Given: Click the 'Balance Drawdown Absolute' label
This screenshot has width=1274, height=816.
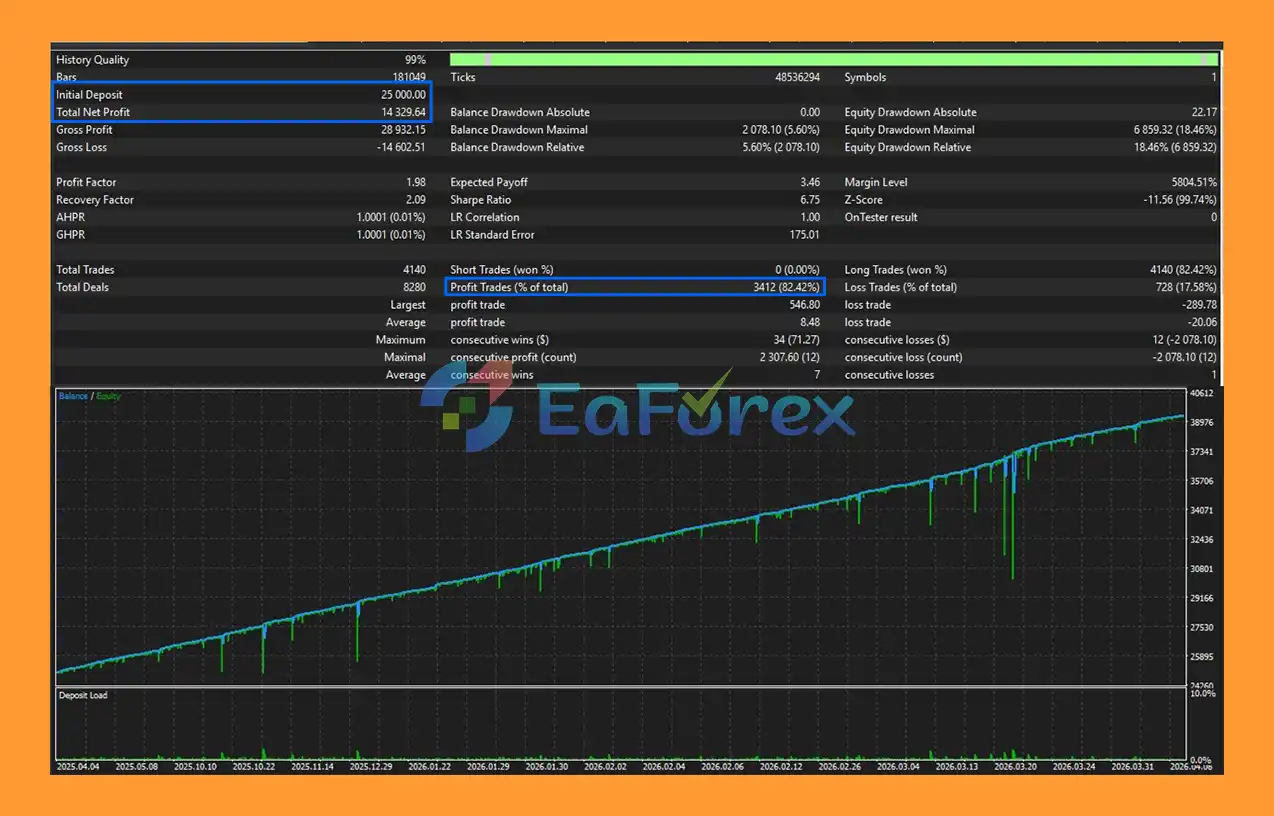Looking at the screenshot, I should [520, 112].
